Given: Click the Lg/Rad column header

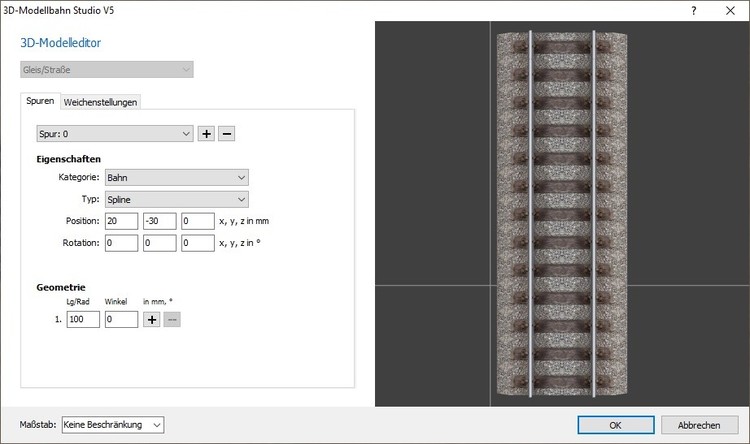Looking at the screenshot, I should (x=78, y=302).
